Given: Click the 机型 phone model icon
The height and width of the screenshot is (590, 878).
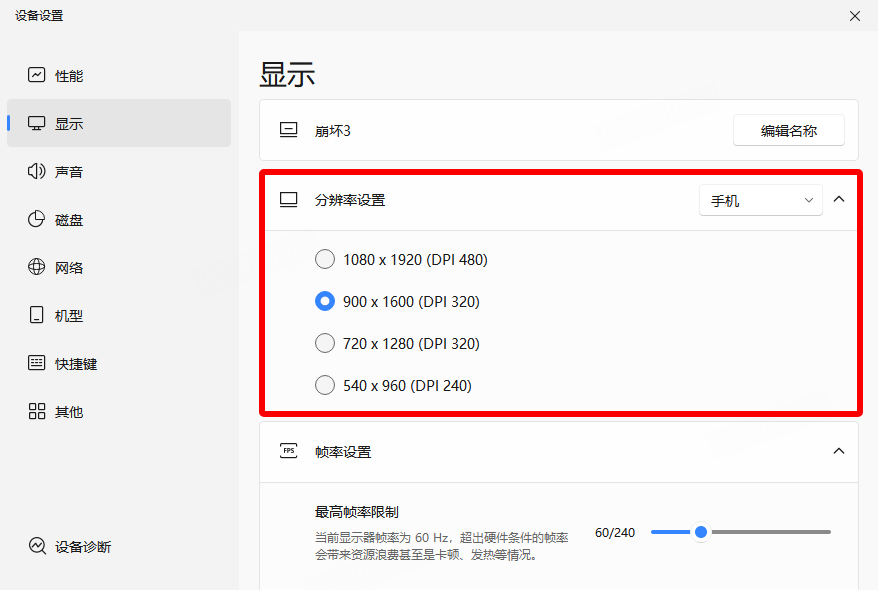Looking at the screenshot, I should (x=37, y=316).
